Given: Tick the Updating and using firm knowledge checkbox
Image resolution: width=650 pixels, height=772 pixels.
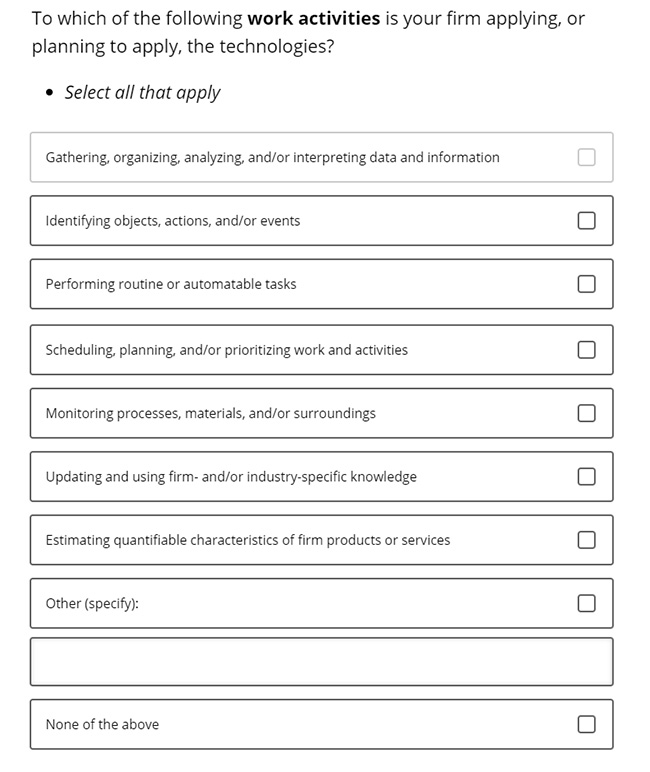Looking at the screenshot, I should [586, 477].
